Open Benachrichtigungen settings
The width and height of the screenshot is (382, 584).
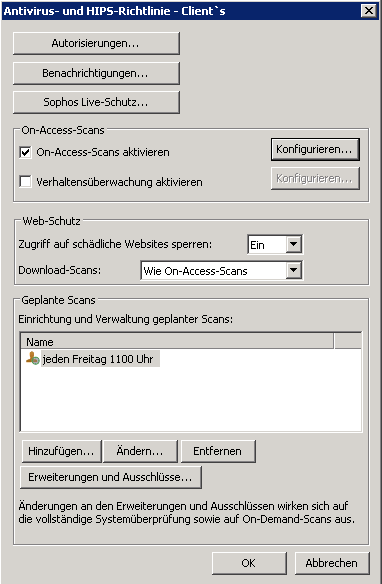(x=96, y=73)
